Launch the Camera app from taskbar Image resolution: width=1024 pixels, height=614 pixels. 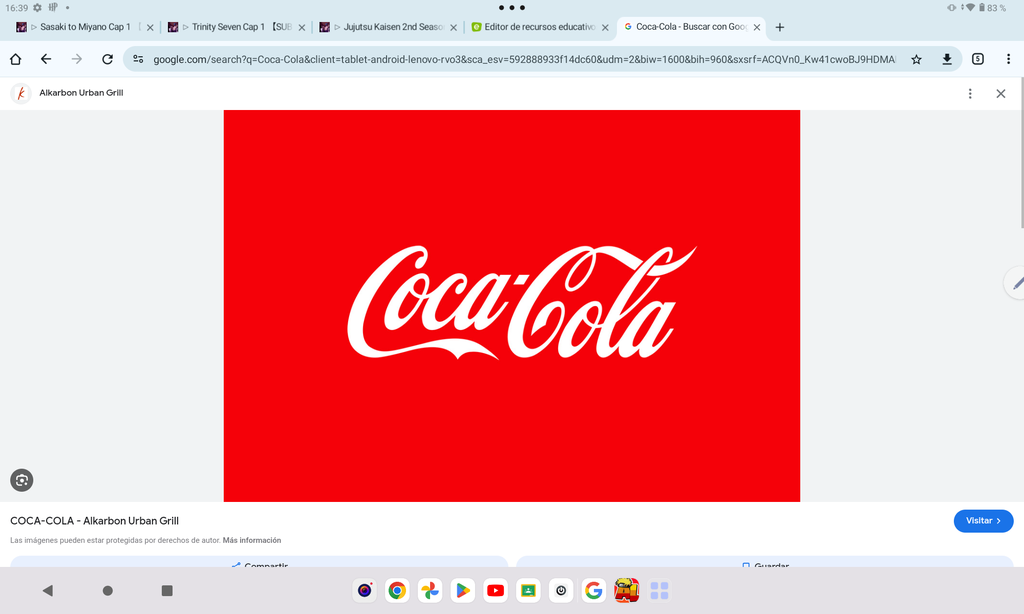click(364, 590)
